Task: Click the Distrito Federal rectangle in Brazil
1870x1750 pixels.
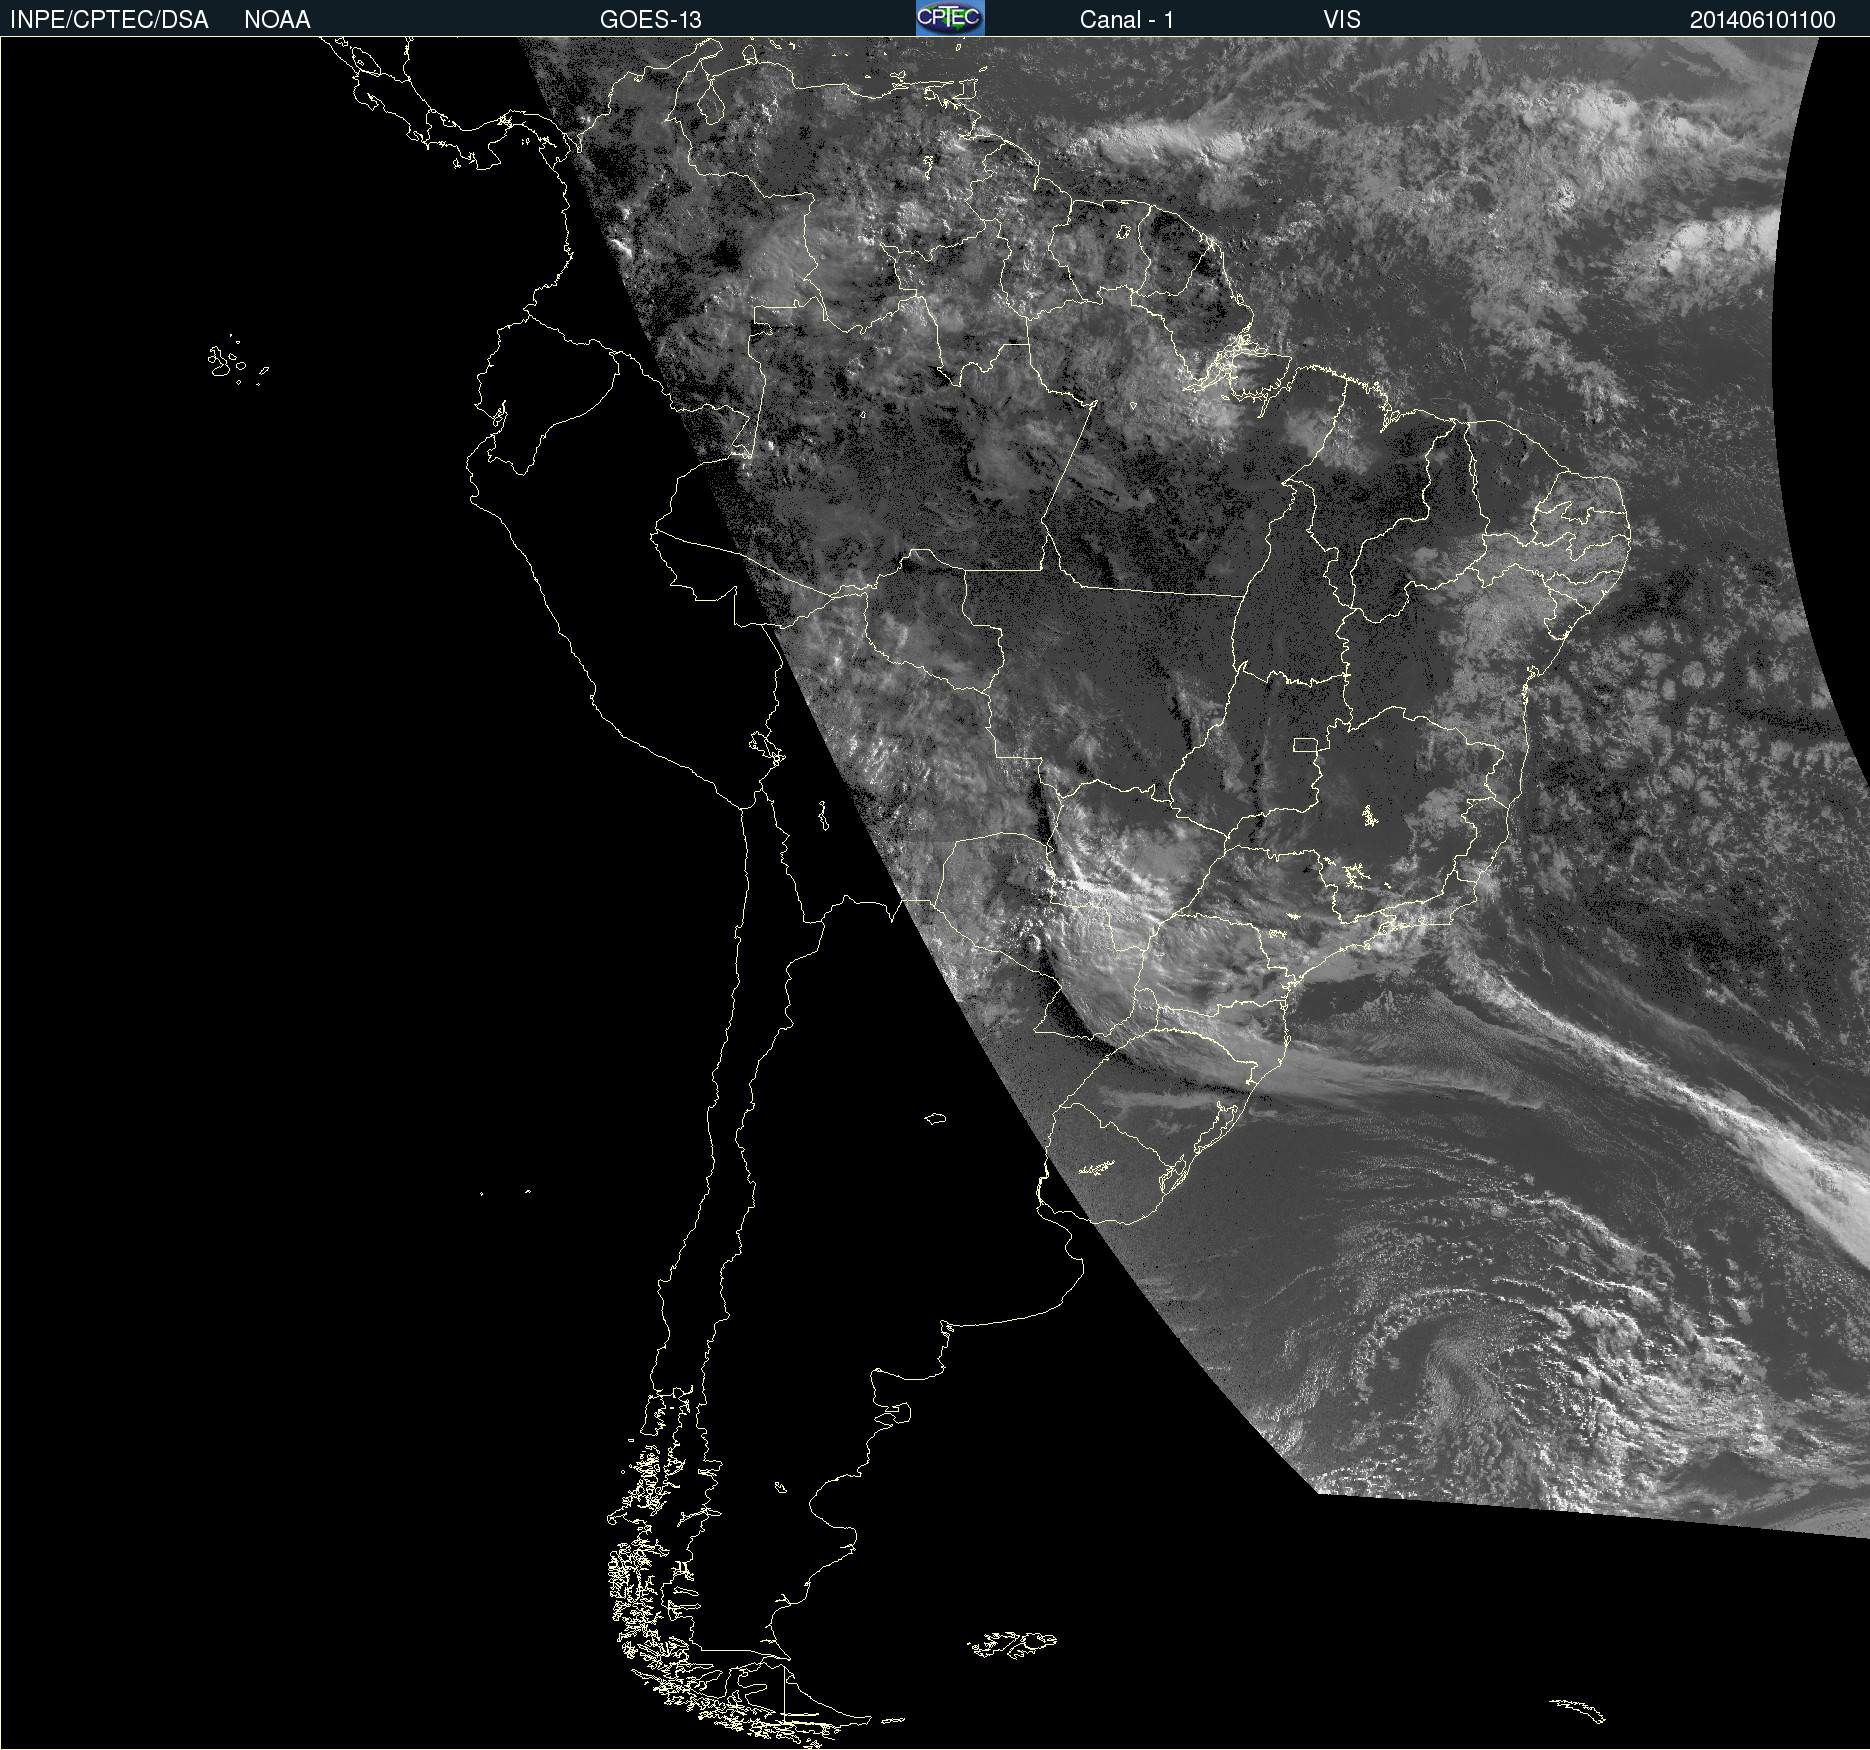Action: coord(1305,744)
